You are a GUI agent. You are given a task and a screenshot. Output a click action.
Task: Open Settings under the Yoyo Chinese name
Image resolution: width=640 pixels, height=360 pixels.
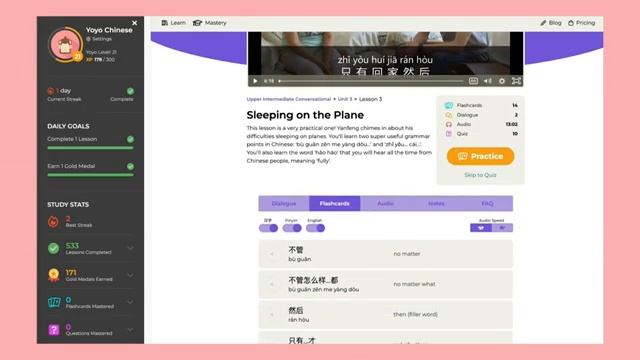coord(99,39)
